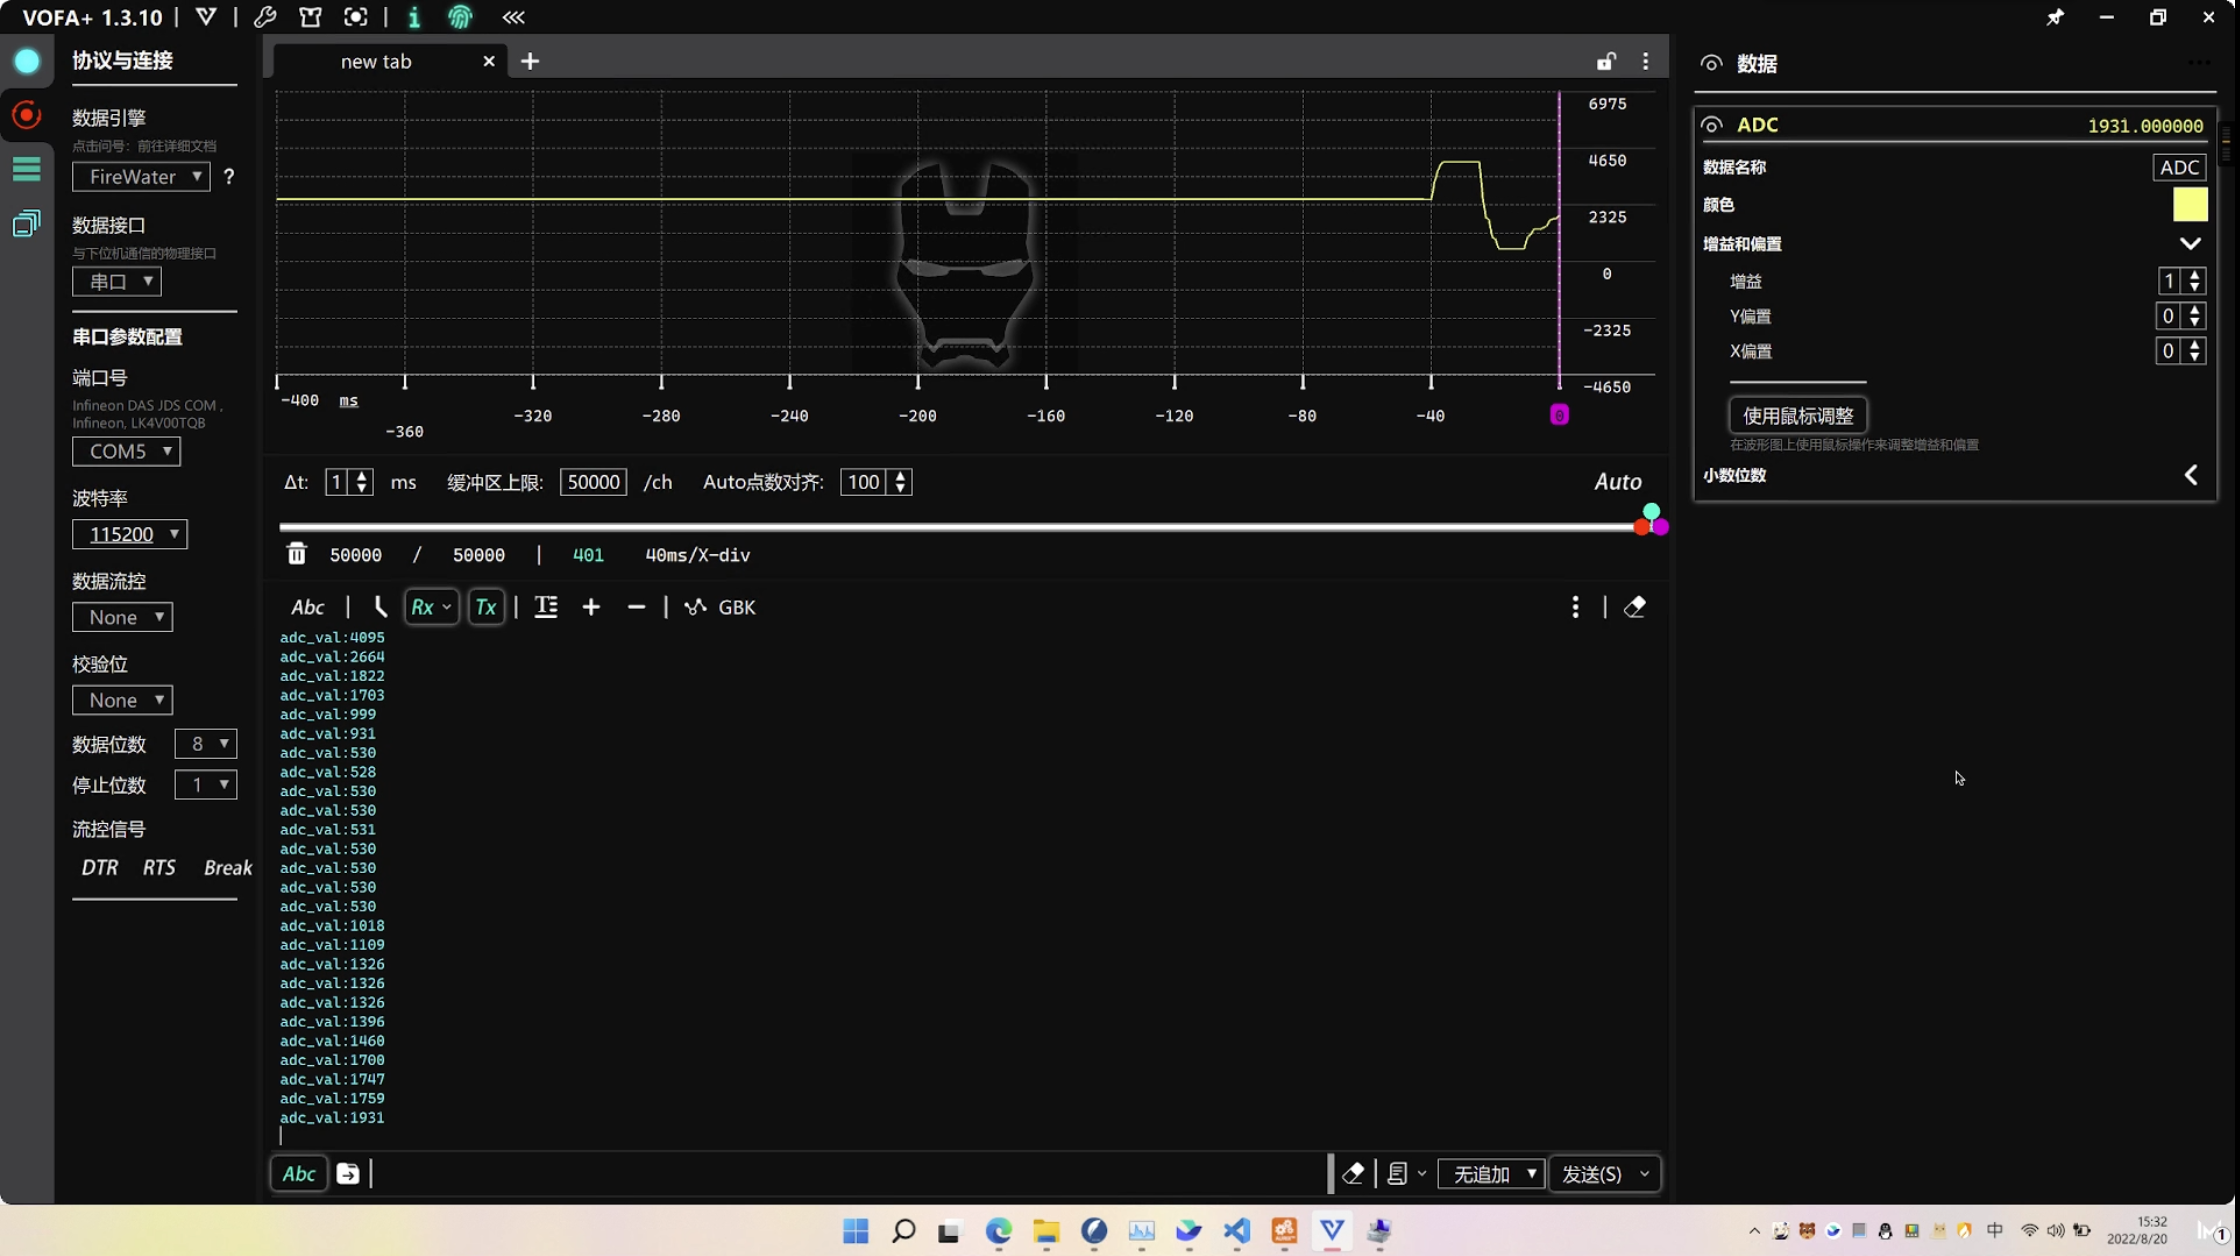
Task: Click the ADC data color yellow swatch
Action: click(x=2188, y=203)
